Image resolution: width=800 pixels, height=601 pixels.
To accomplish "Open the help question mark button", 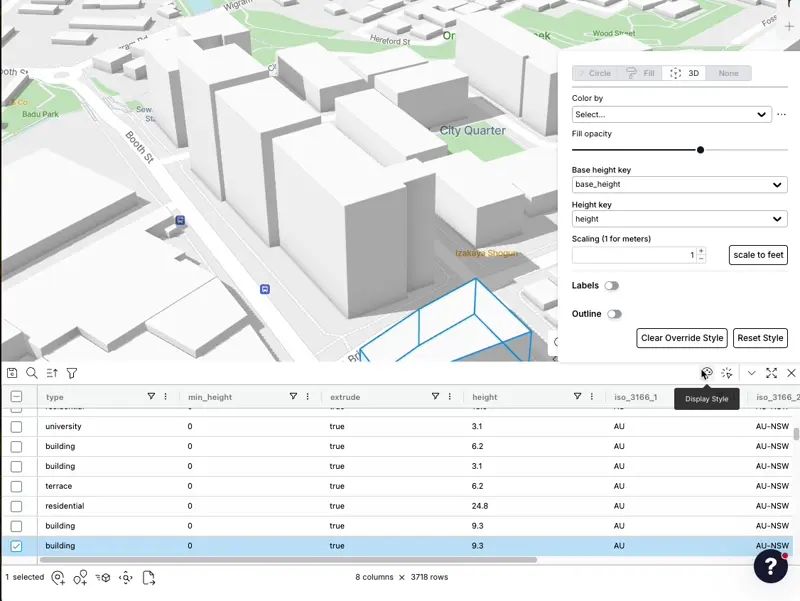I will (x=771, y=566).
